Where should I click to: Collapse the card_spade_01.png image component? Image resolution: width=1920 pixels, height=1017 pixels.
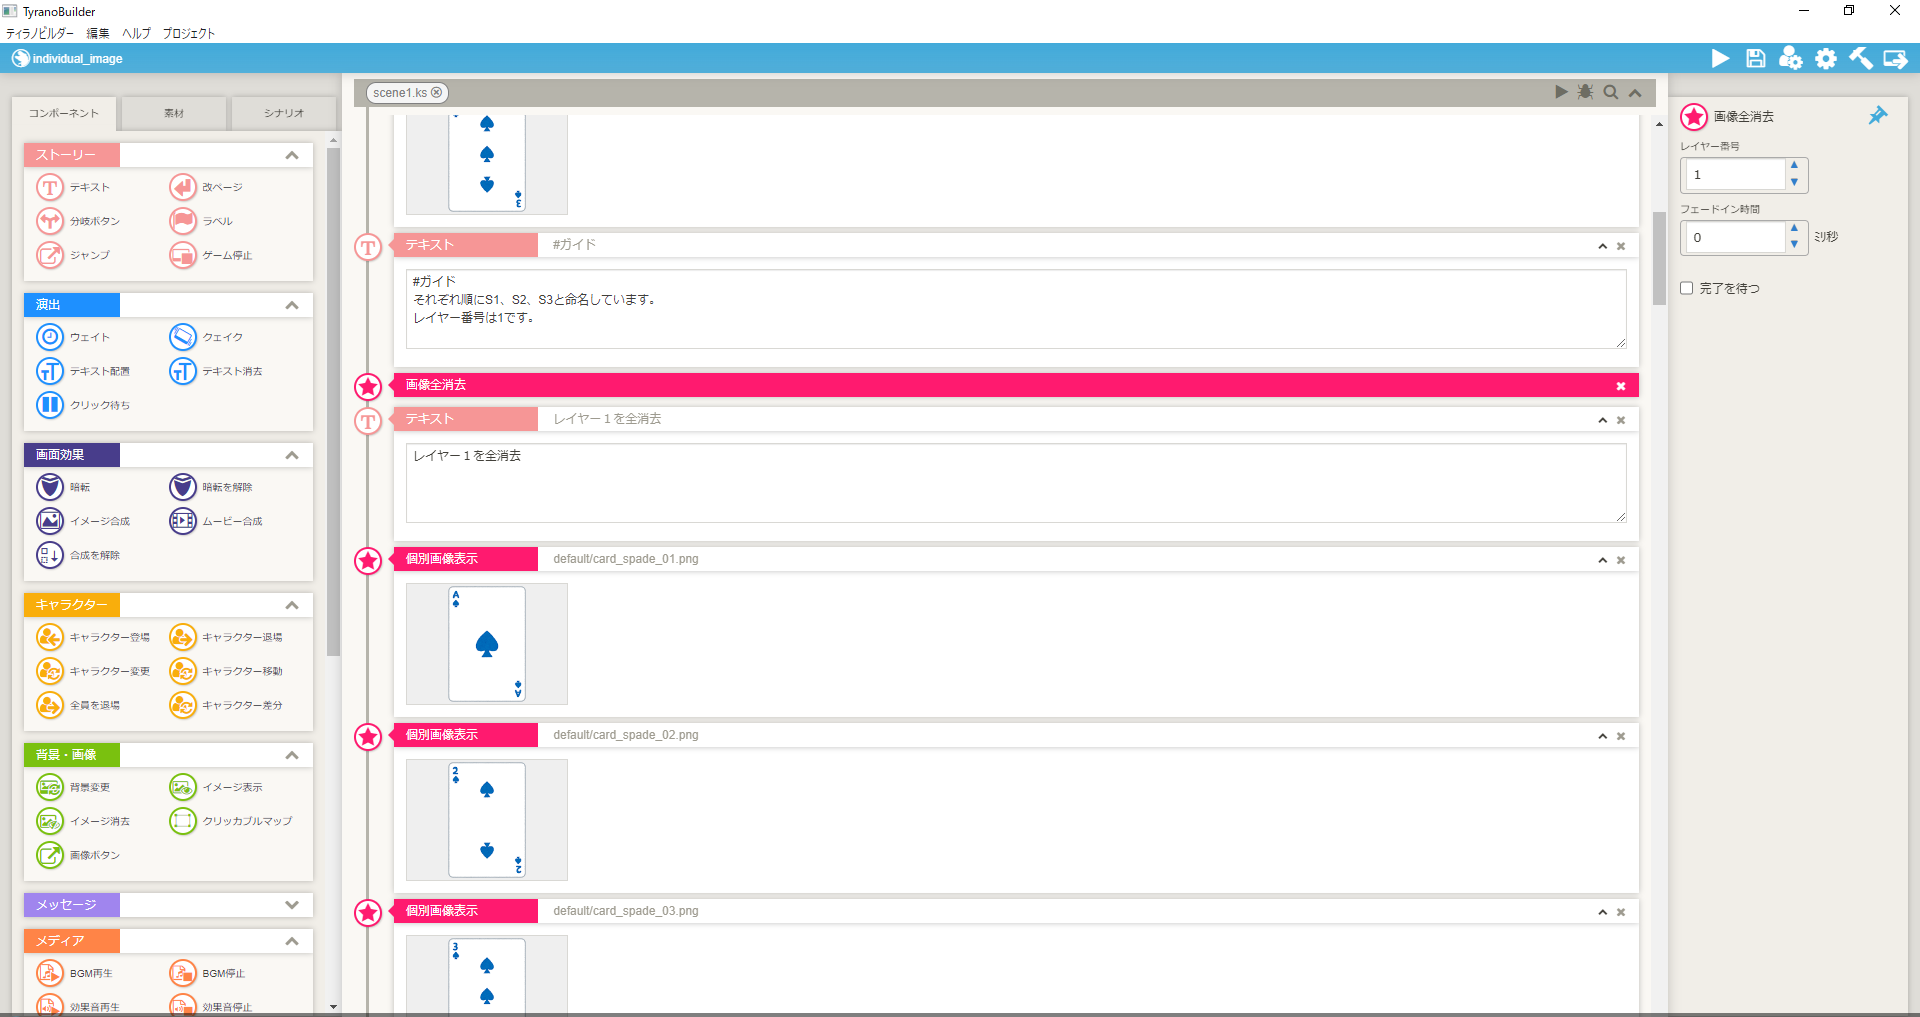(1602, 560)
